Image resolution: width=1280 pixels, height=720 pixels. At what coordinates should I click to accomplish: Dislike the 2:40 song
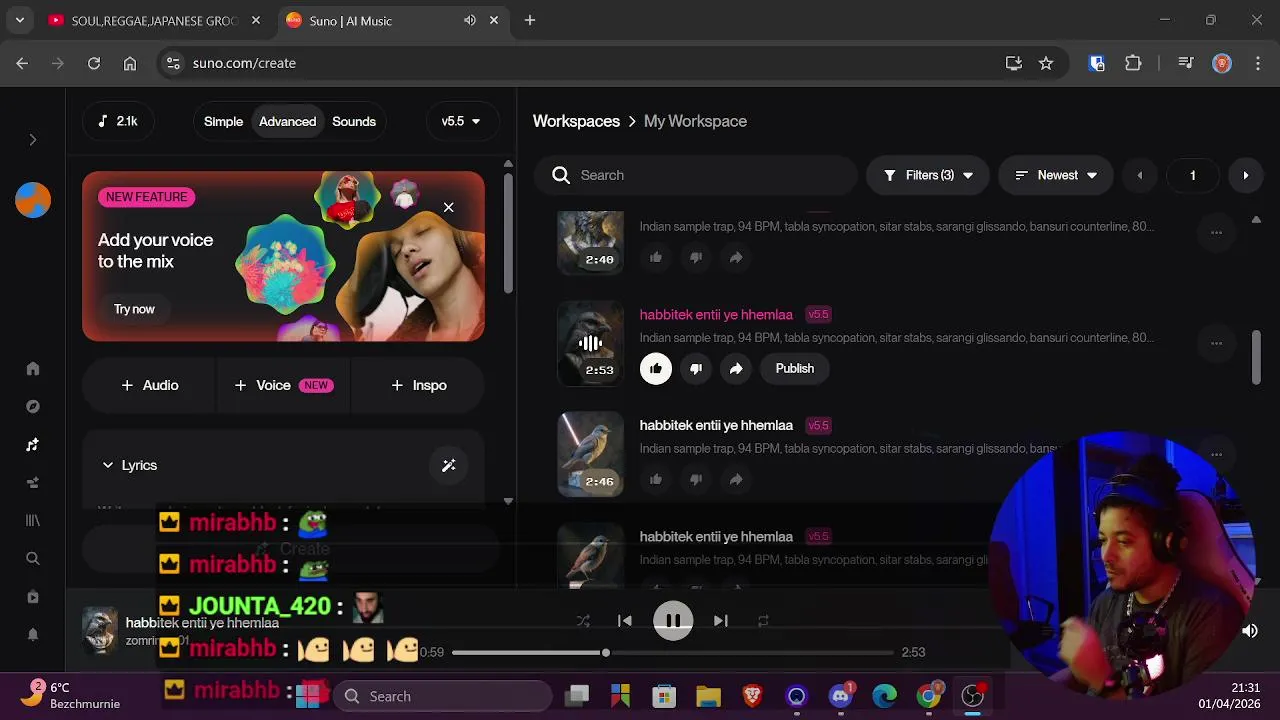696,258
